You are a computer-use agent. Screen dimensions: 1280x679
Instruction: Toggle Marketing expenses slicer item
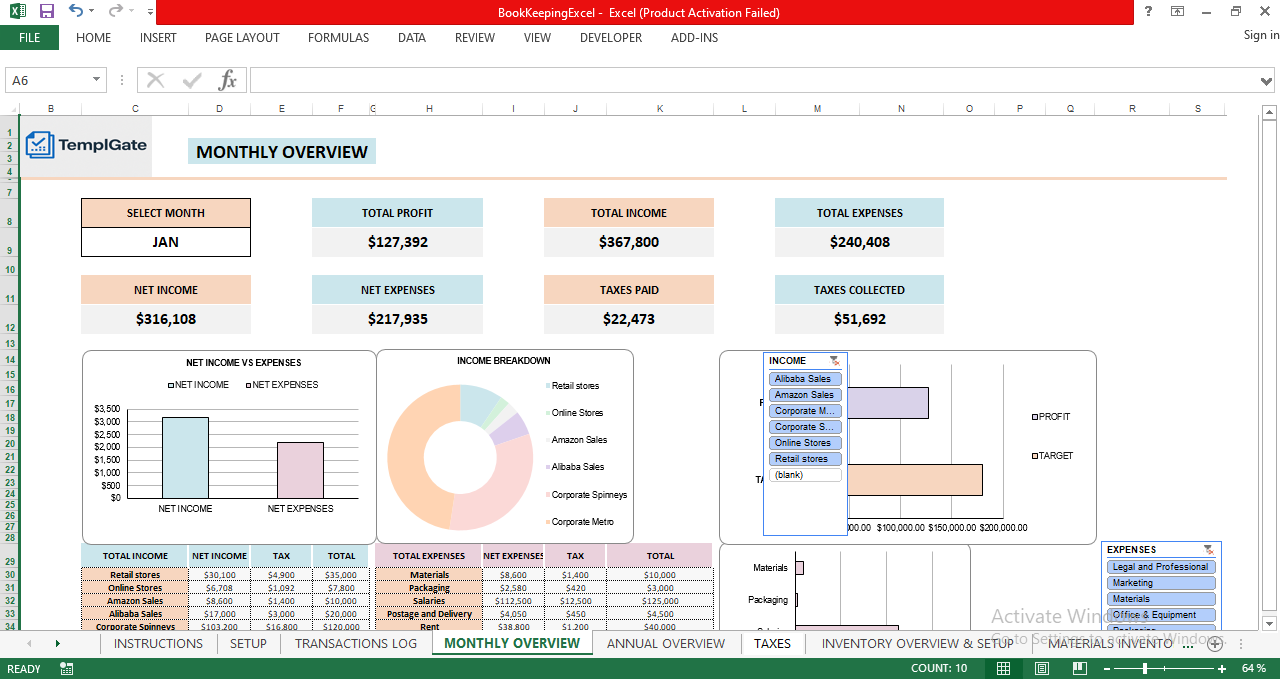(1161, 583)
